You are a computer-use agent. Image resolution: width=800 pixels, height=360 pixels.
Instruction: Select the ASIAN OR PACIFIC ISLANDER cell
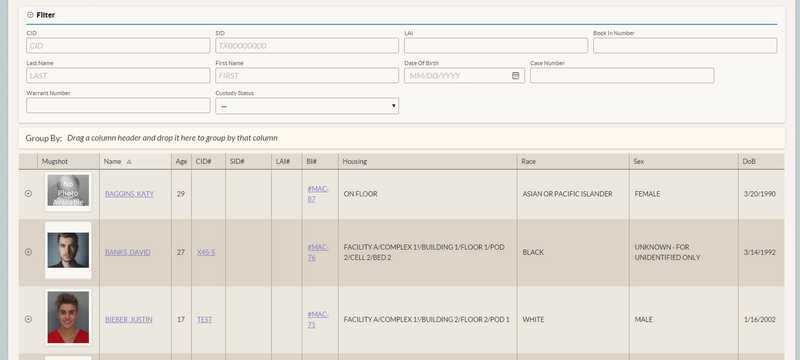(572, 194)
